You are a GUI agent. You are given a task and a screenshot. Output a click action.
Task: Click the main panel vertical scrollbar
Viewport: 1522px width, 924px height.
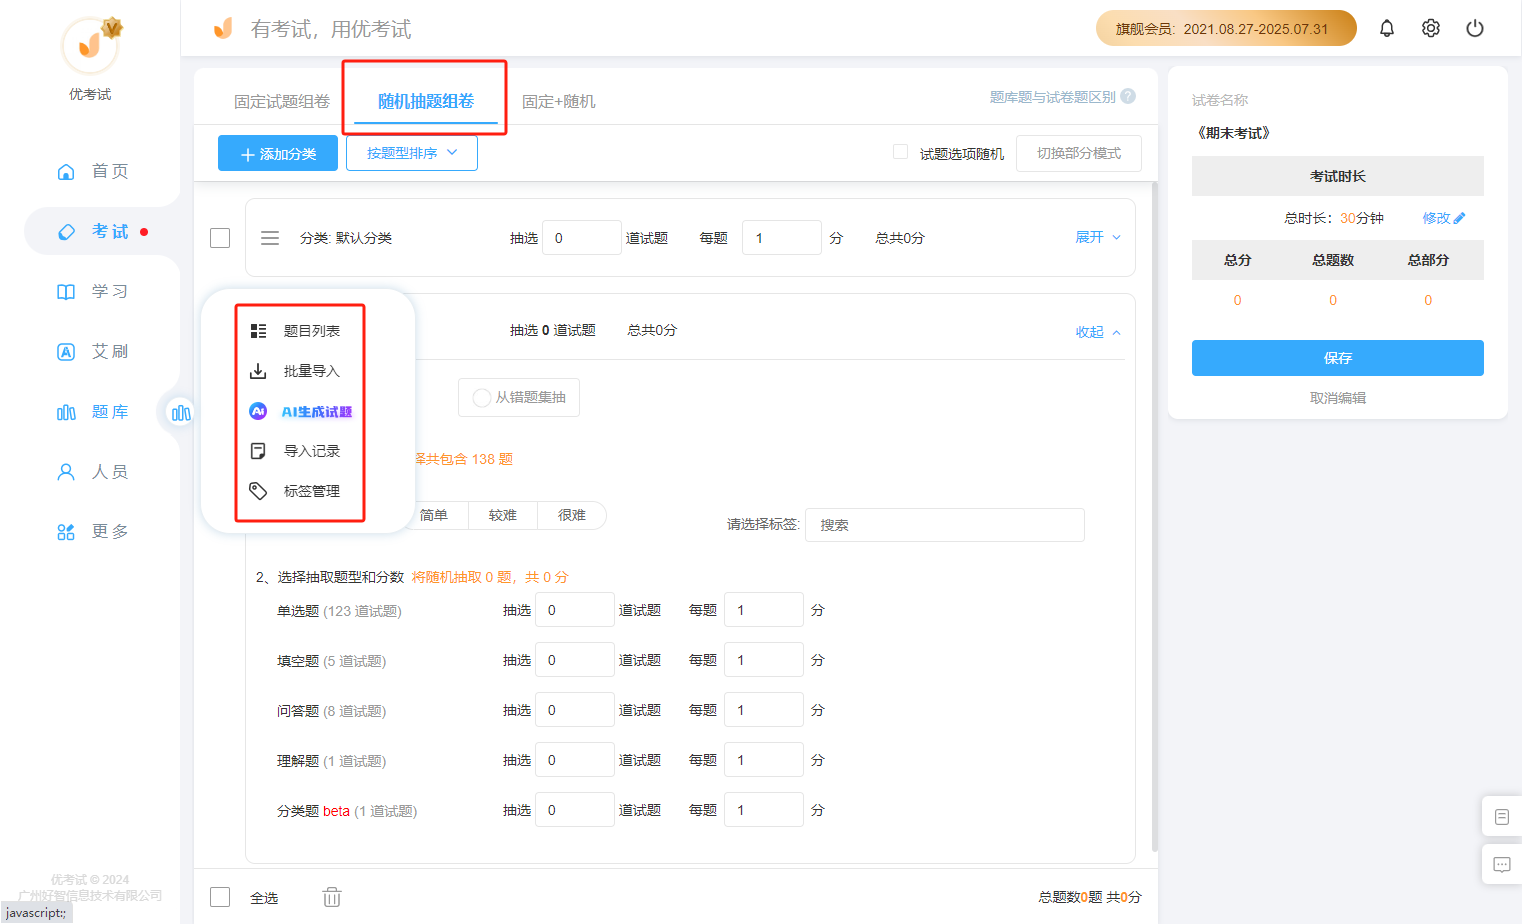(x=1155, y=515)
